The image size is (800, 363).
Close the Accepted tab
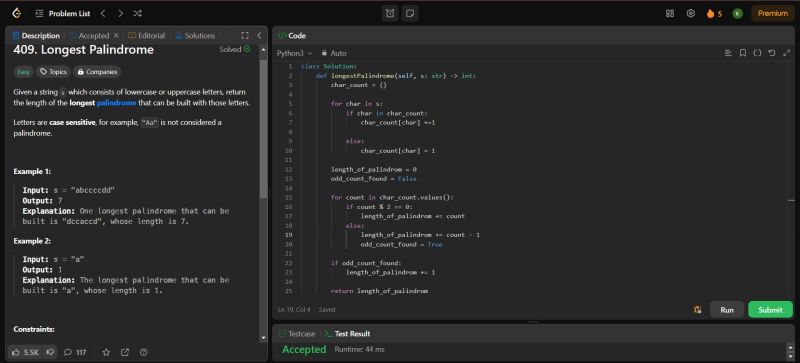point(116,36)
